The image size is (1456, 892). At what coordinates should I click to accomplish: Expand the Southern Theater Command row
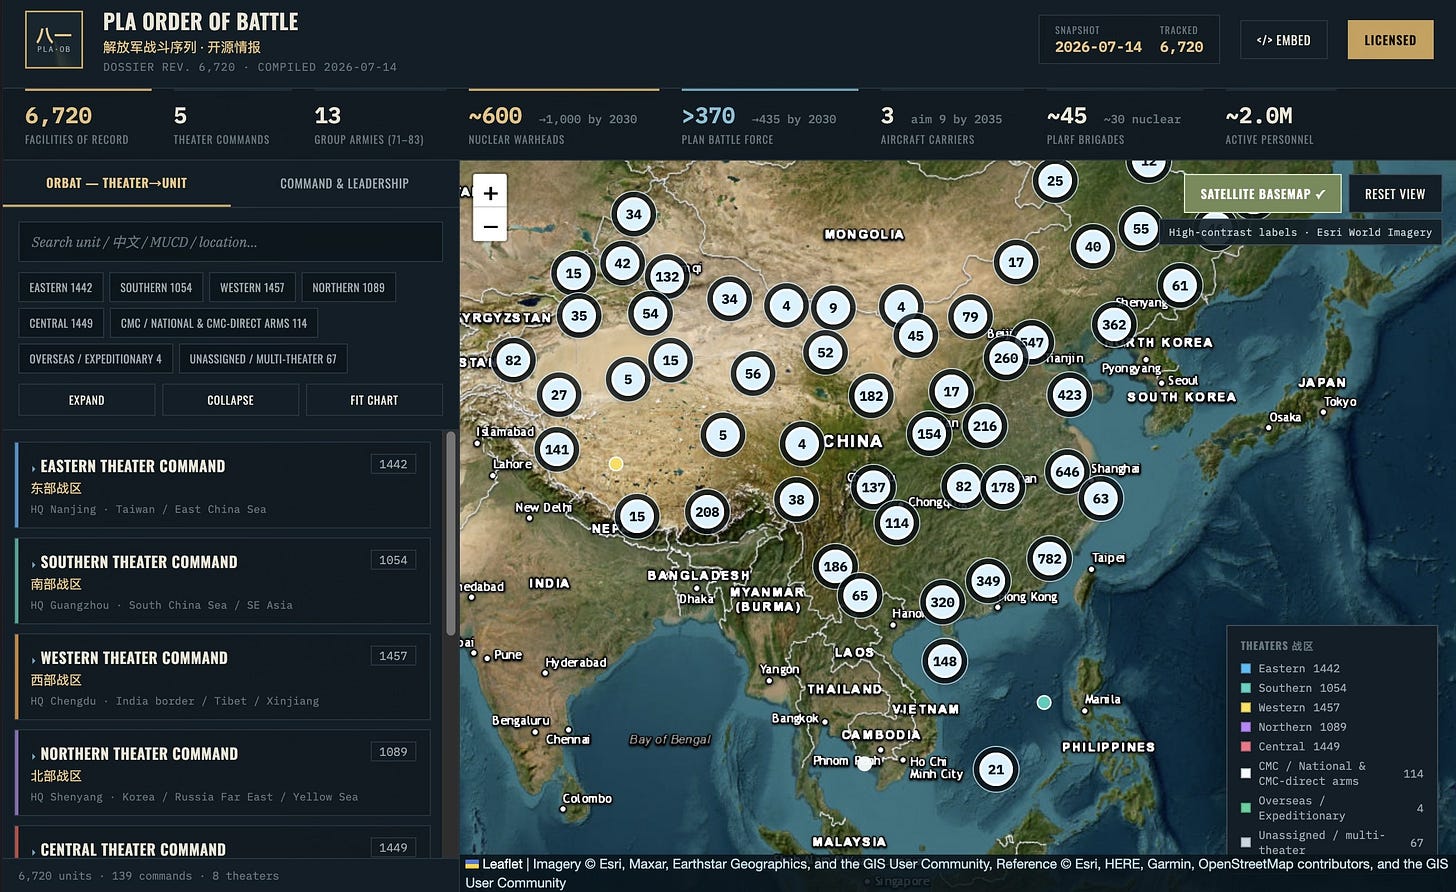coord(223,581)
